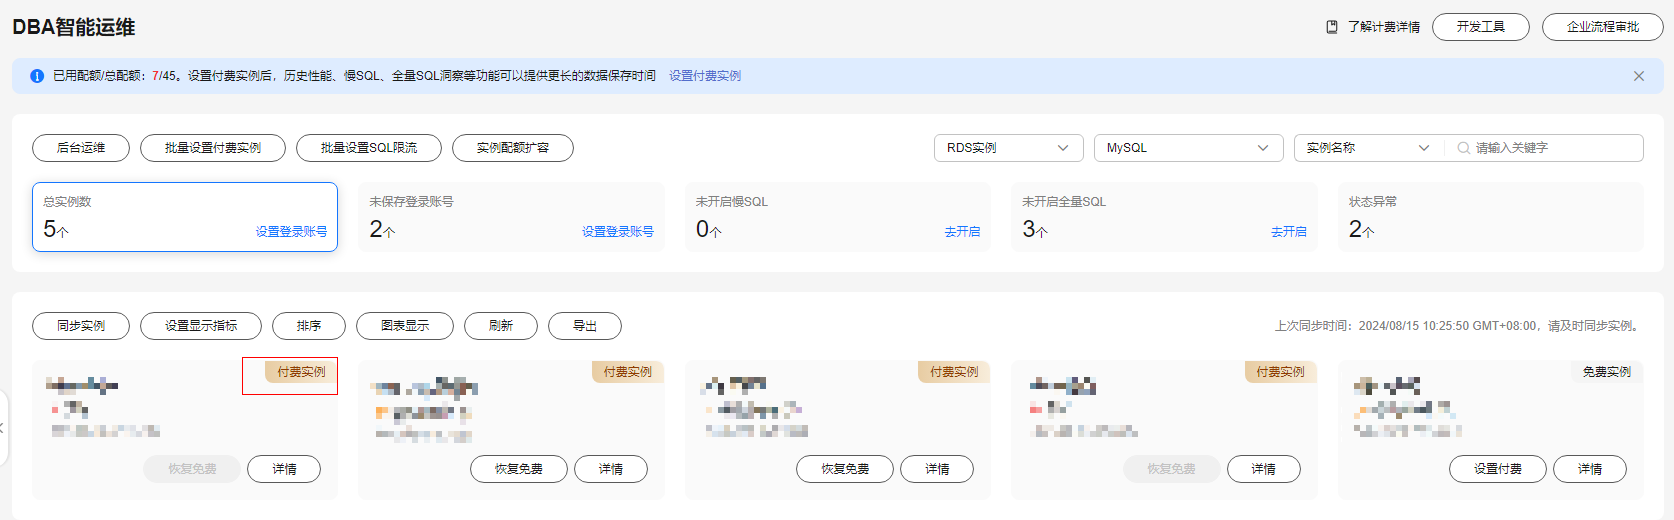Select the 未开启全量SQL summary card
Viewport: 1674px width, 520px height.
pos(1164,217)
